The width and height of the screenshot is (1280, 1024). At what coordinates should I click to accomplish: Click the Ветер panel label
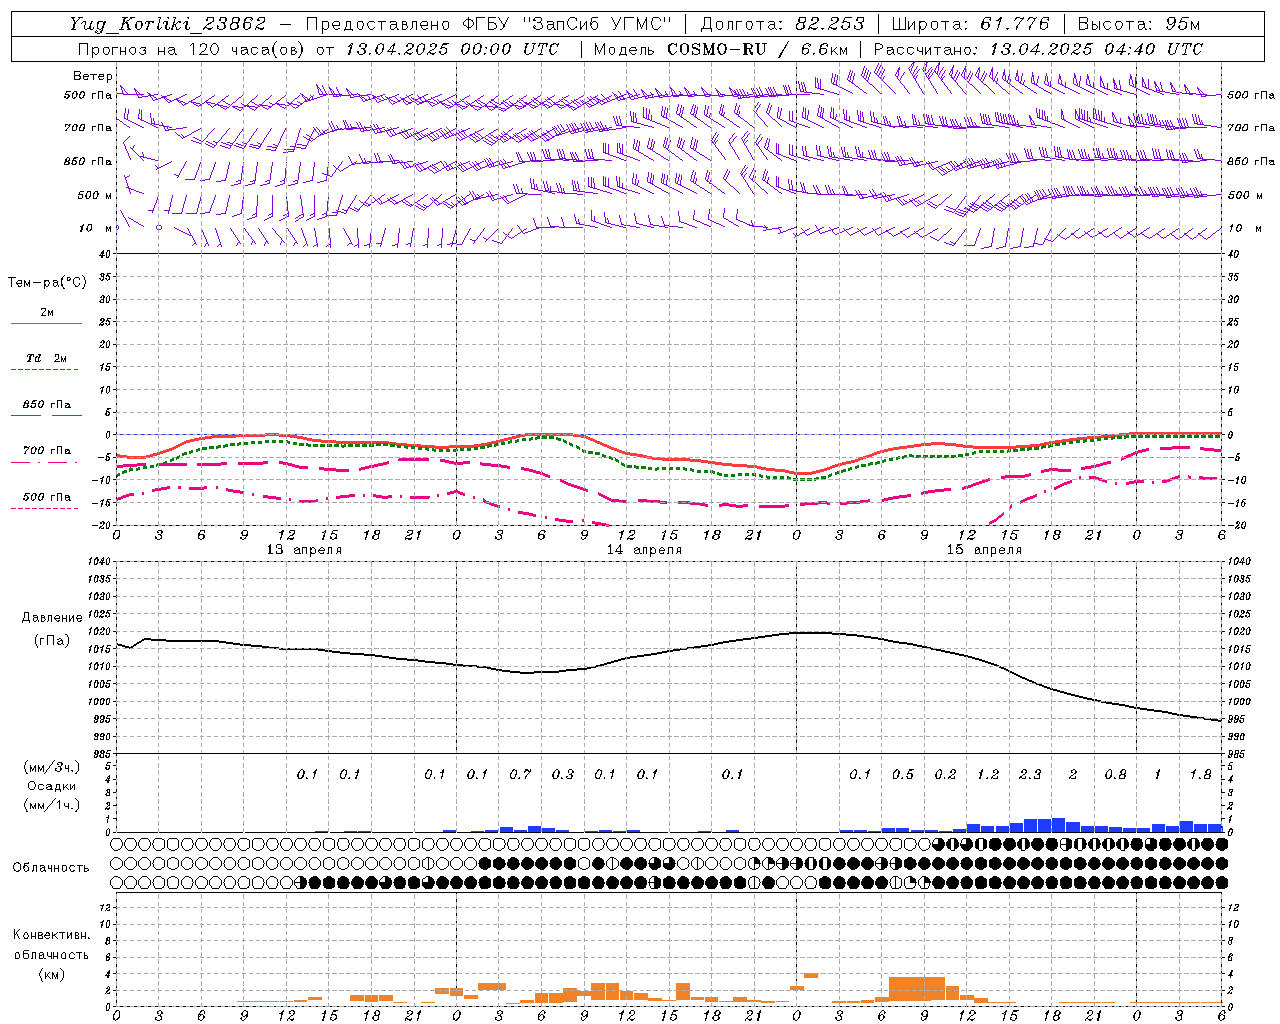(92, 76)
